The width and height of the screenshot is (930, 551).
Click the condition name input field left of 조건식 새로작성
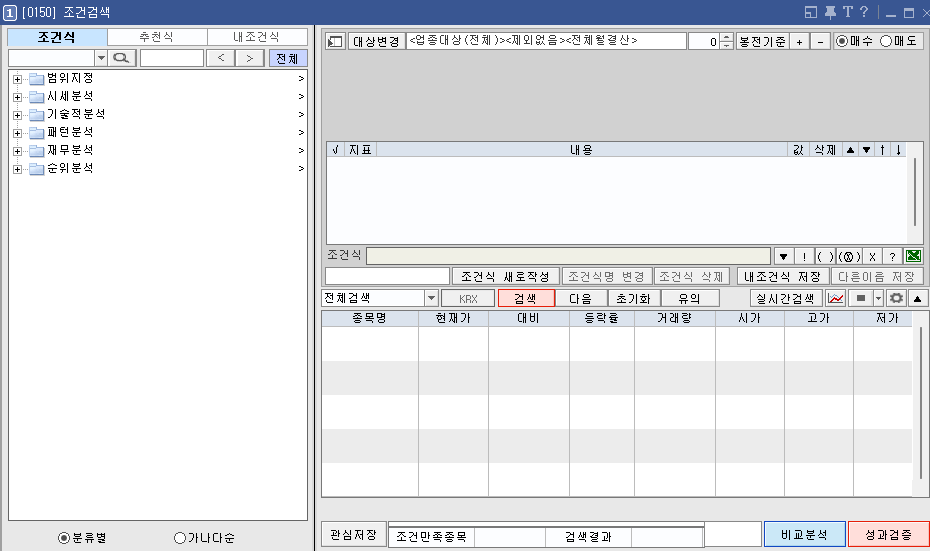coord(387,276)
